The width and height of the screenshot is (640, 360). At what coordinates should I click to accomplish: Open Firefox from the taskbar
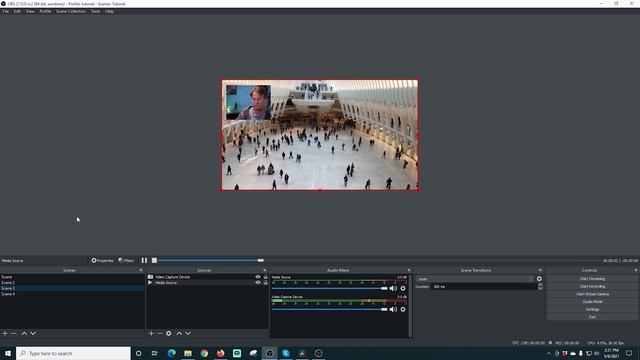[220, 353]
